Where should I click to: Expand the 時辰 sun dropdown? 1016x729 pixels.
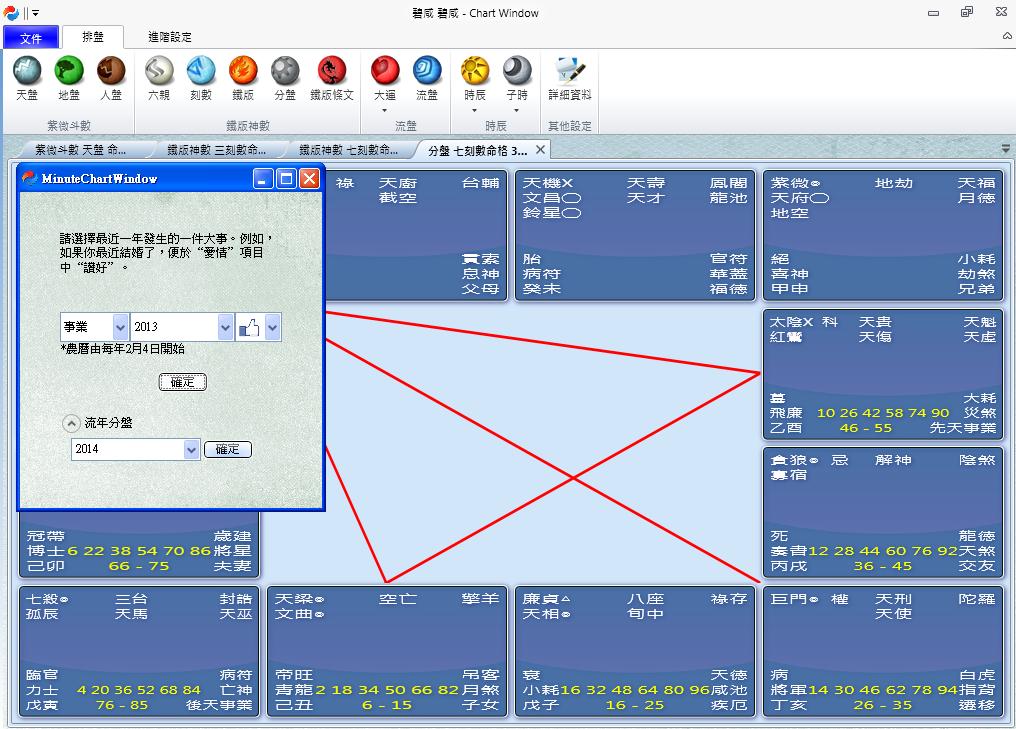(475, 109)
